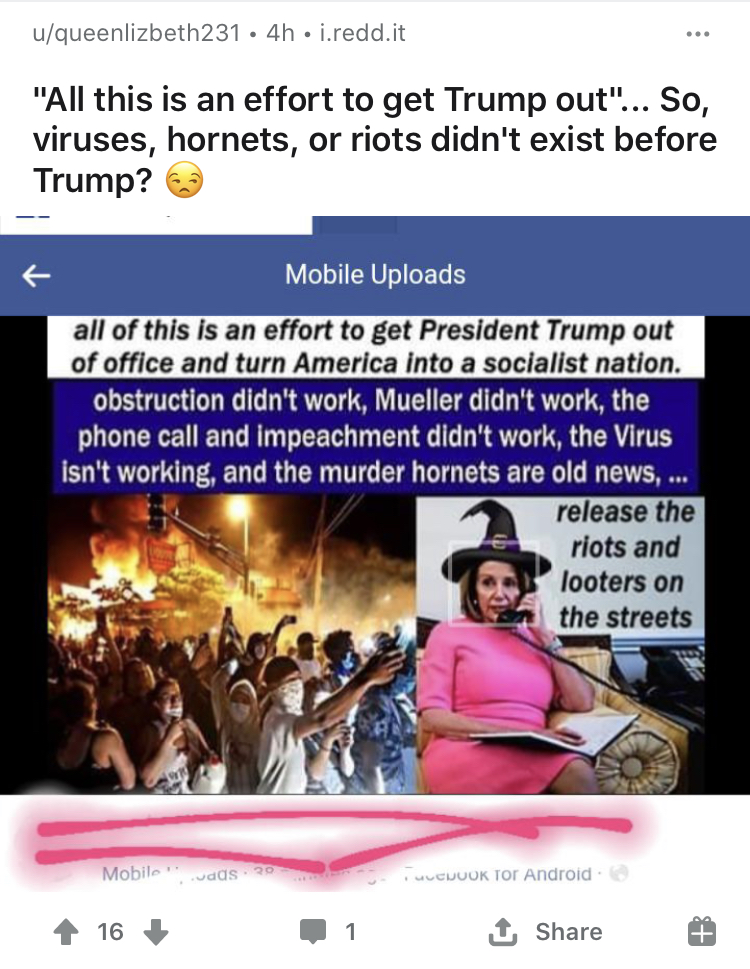This screenshot has width=750, height=969.
Task: Open the three-dot post options menu
Action: click(x=698, y=33)
